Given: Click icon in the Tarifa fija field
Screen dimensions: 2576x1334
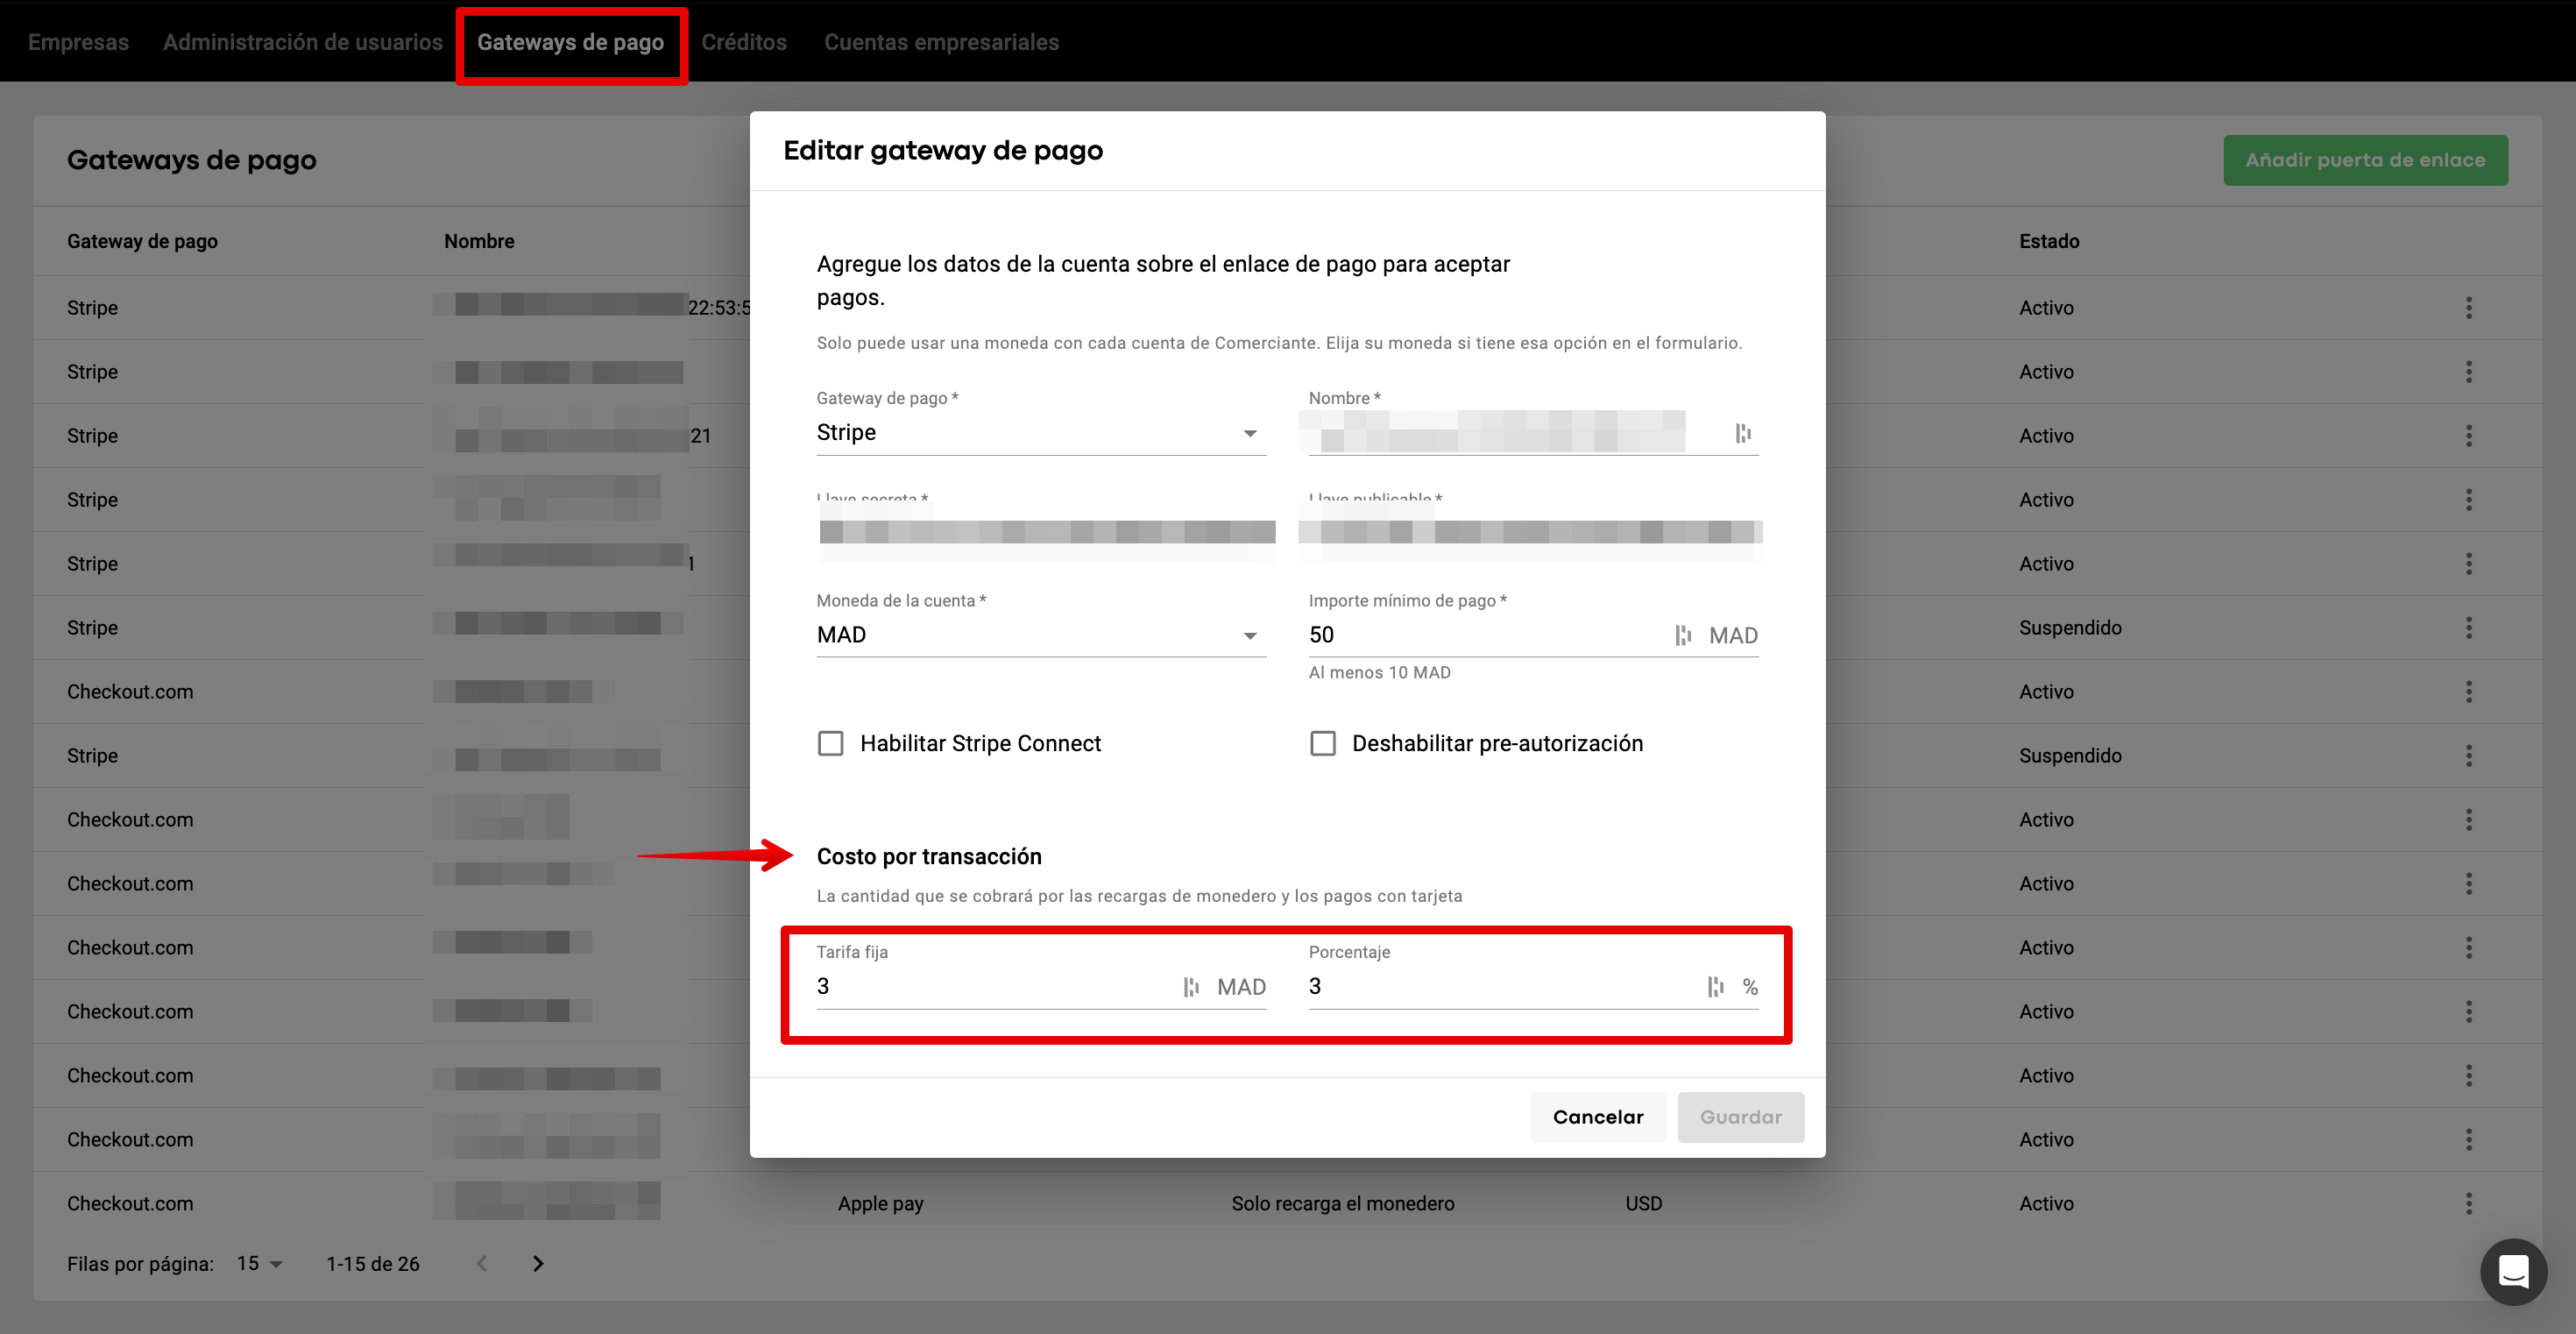Looking at the screenshot, I should click(1191, 987).
